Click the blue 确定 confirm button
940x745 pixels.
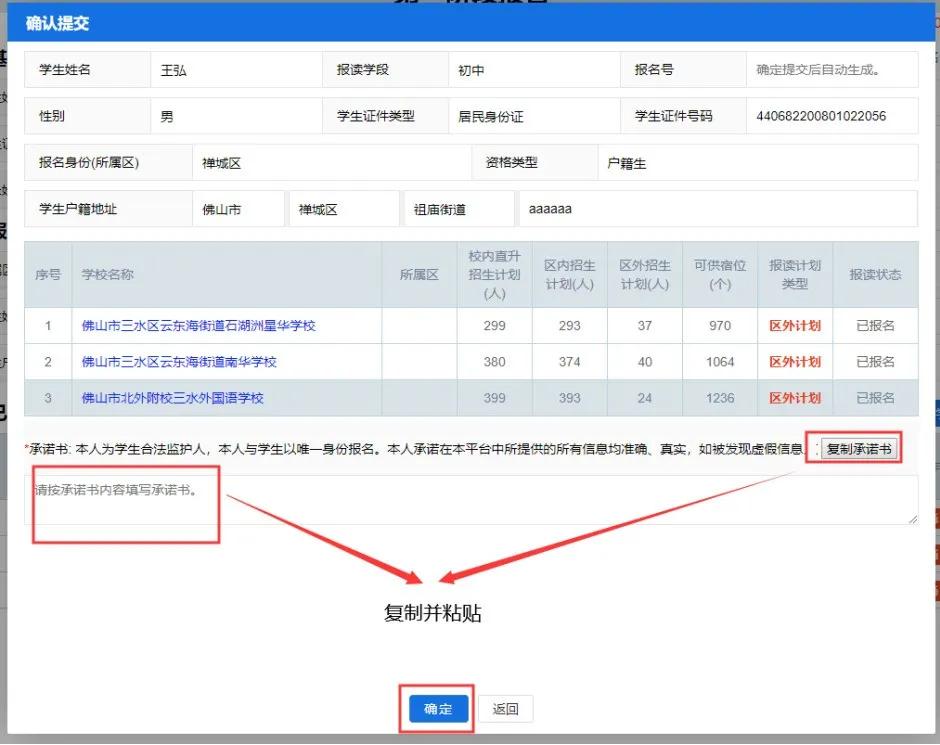pos(438,709)
